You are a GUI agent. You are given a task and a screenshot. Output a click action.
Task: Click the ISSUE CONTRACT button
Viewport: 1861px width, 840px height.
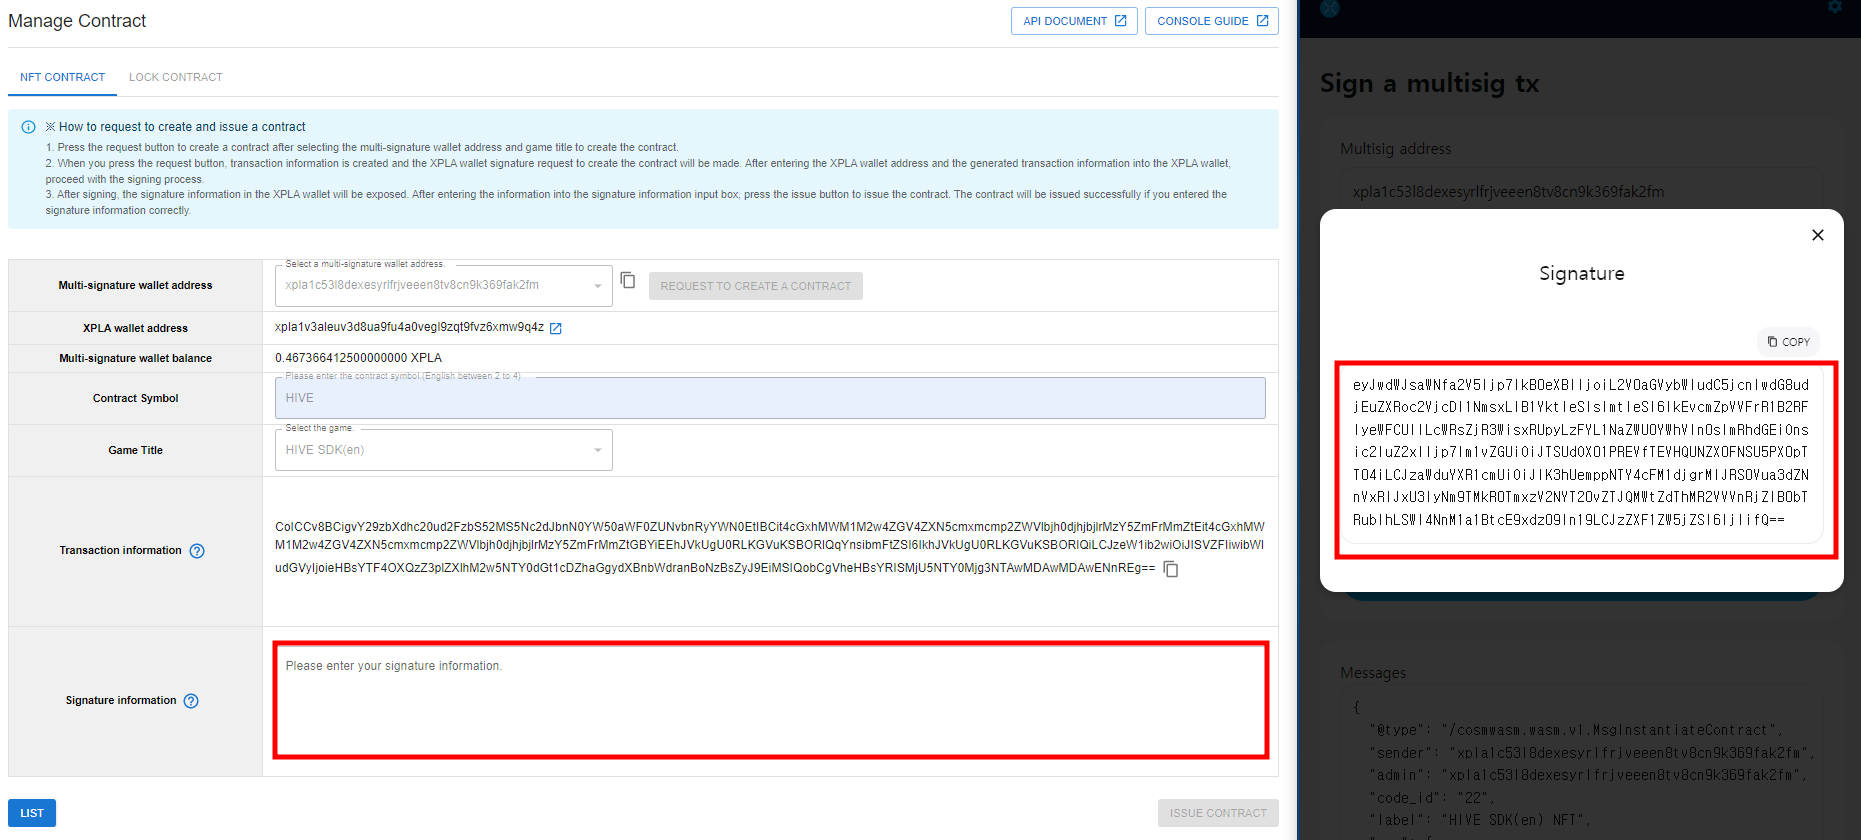[x=1218, y=813]
